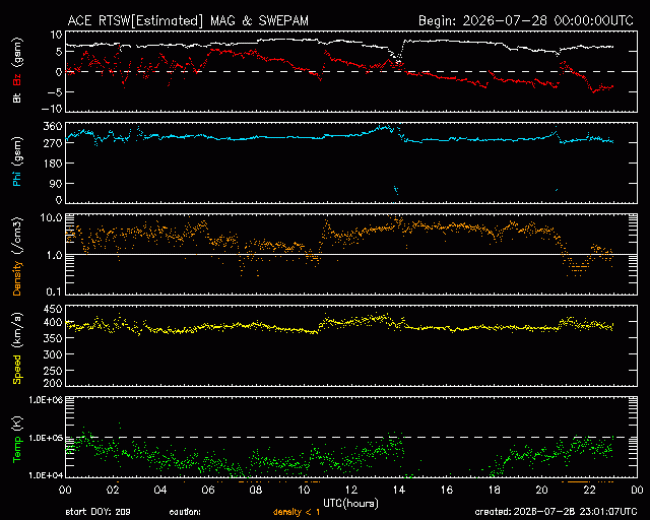
Task: Click the orange 'density < 1' caution legend
Action: pos(296,512)
